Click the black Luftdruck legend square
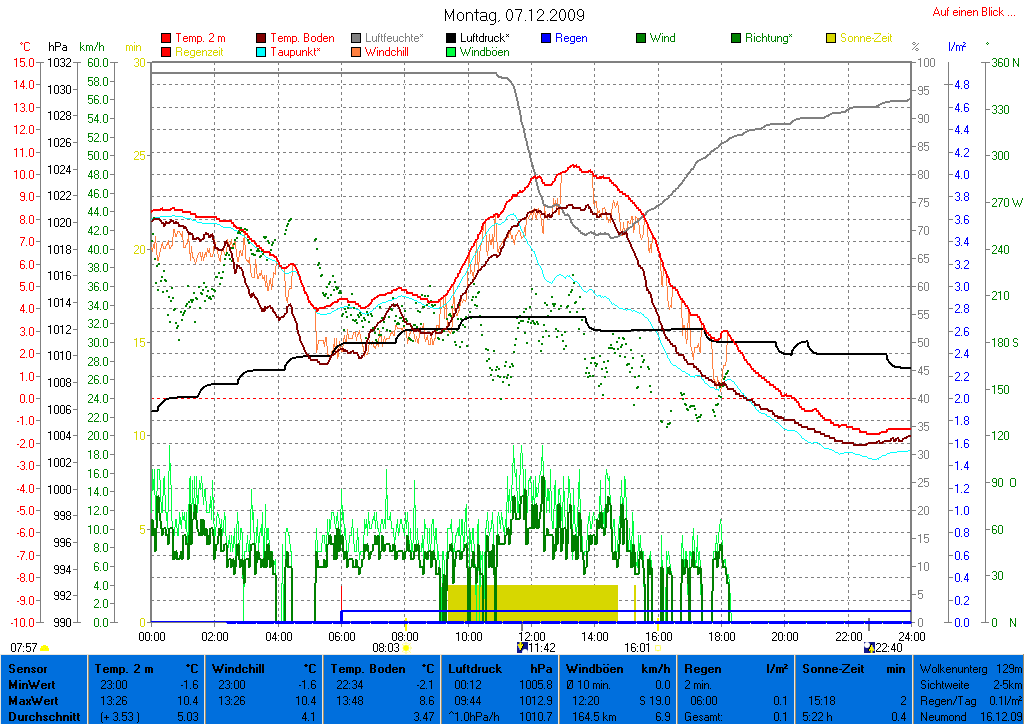Screen dimensions: 1024x724 pyautogui.click(x=451, y=39)
